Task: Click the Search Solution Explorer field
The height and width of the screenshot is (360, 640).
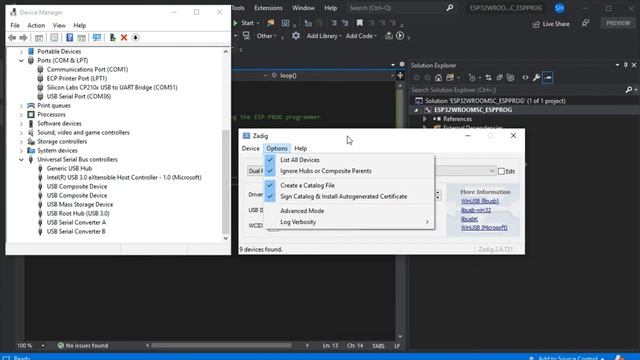Action: [518, 90]
